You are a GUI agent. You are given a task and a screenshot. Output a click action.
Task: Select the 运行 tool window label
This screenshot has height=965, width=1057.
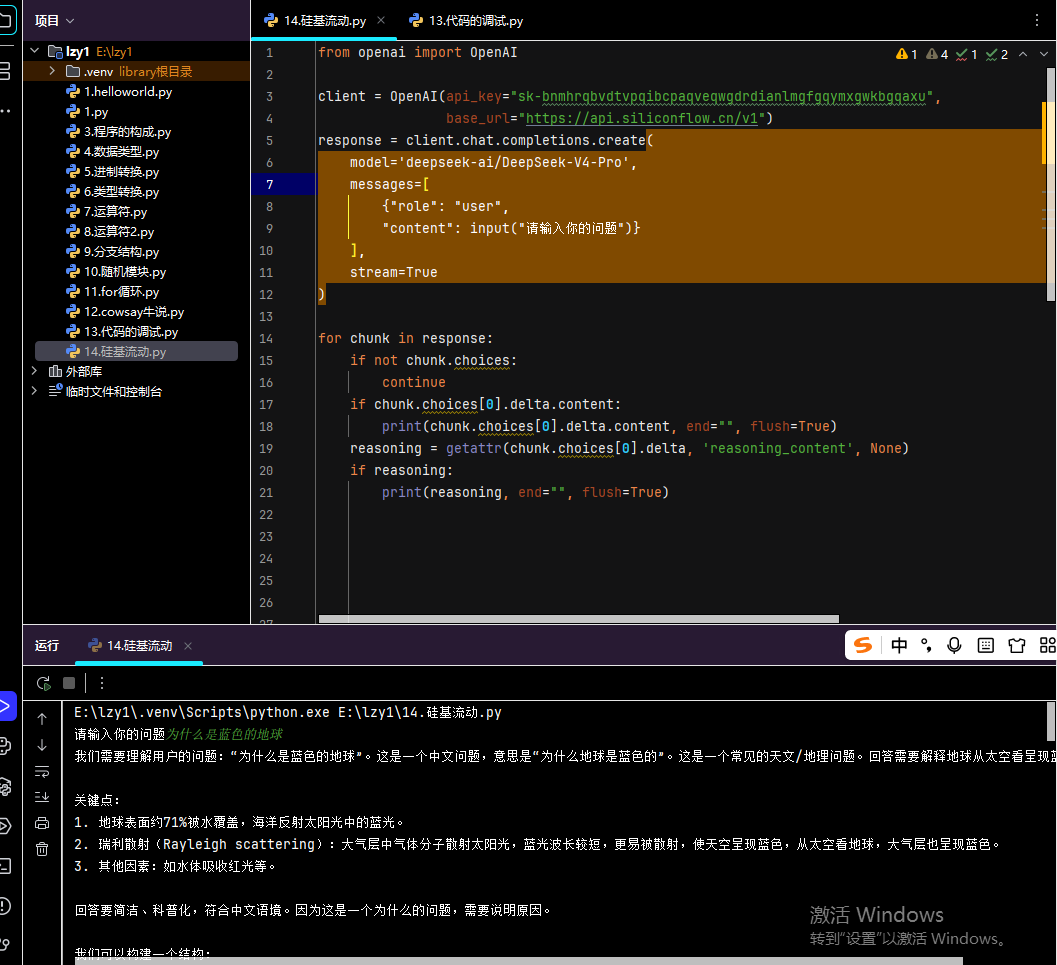point(47,646)
